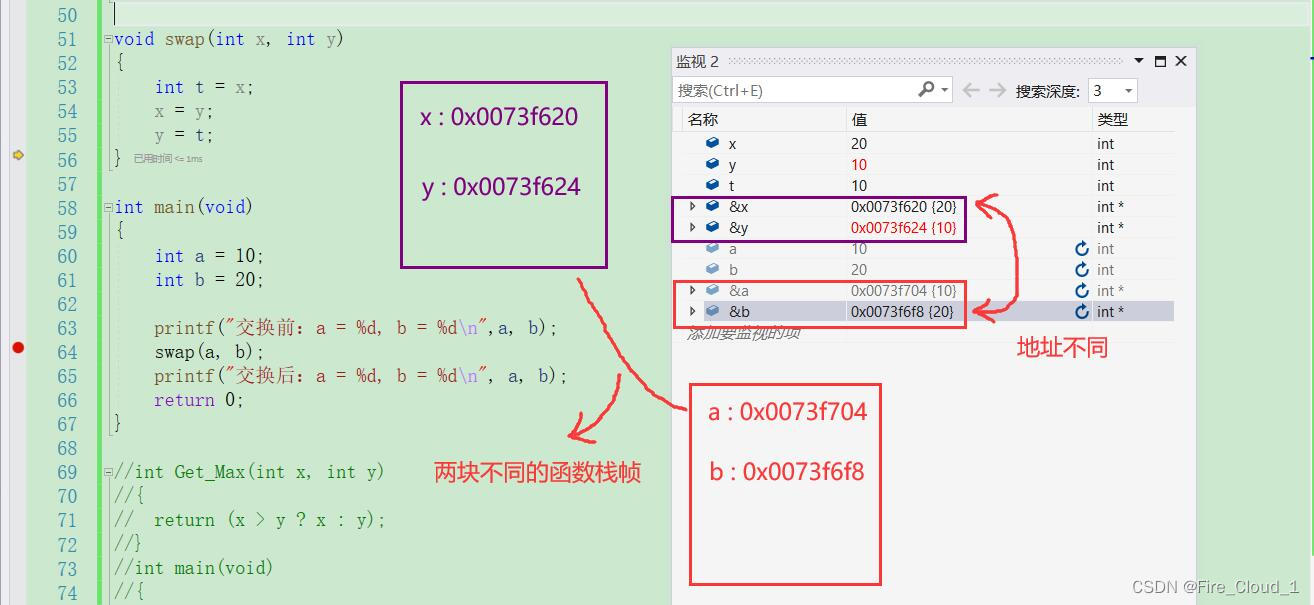The image size is (1314, 605).
Task: Click the refresh icon on the &b row
Action: click(x=1081, y=311)
